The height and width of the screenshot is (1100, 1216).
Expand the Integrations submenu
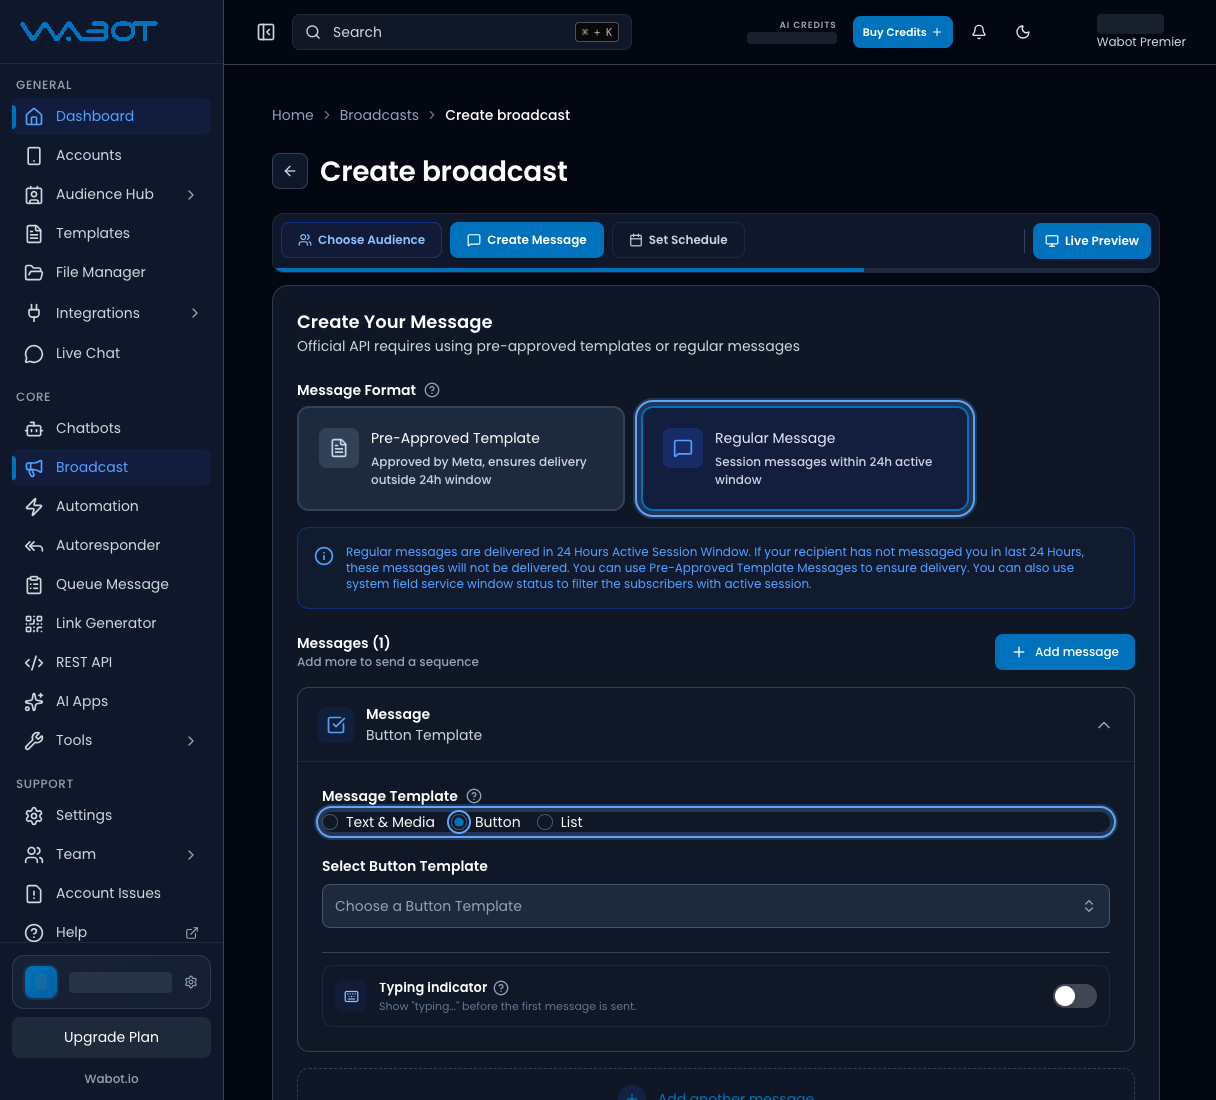tap(194, 313)
